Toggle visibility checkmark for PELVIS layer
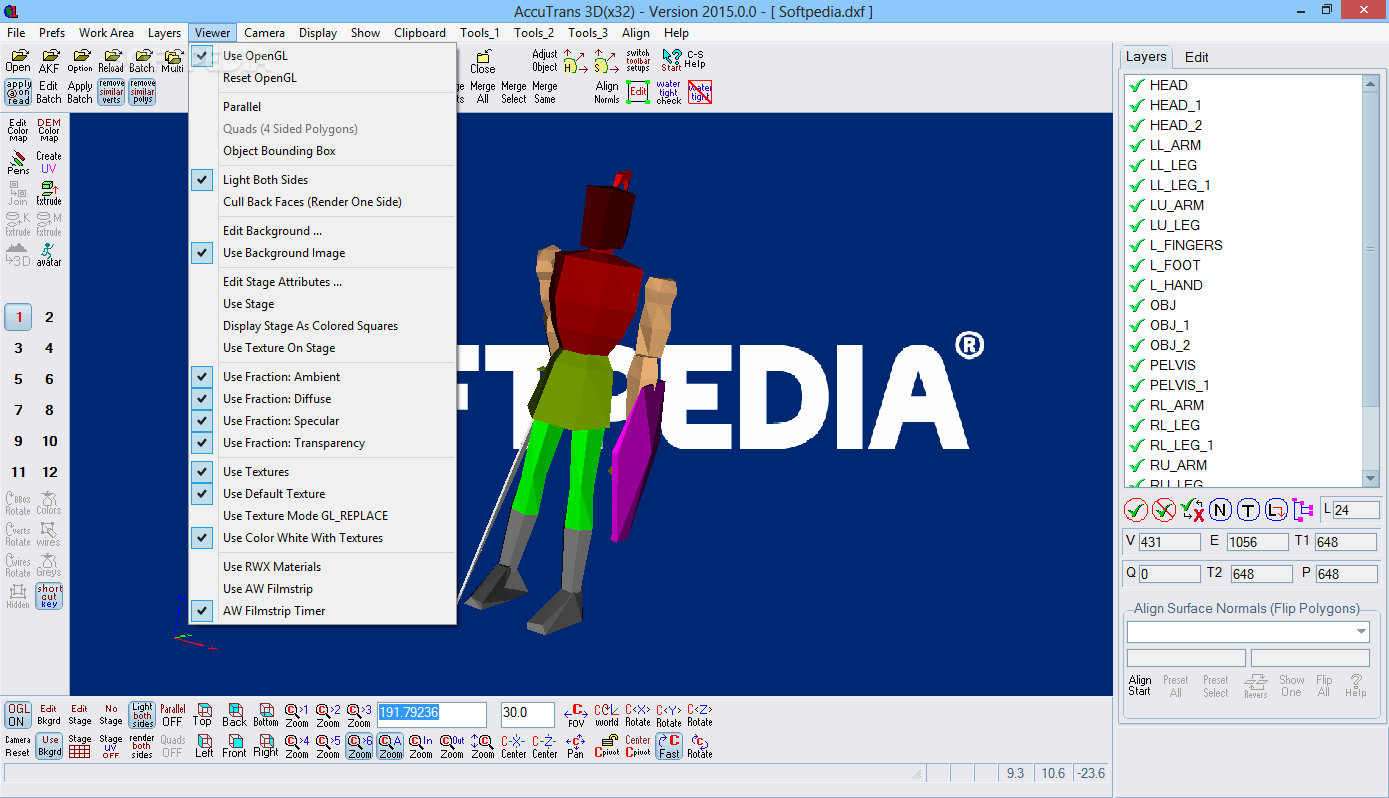 (x=1136, y=365)
